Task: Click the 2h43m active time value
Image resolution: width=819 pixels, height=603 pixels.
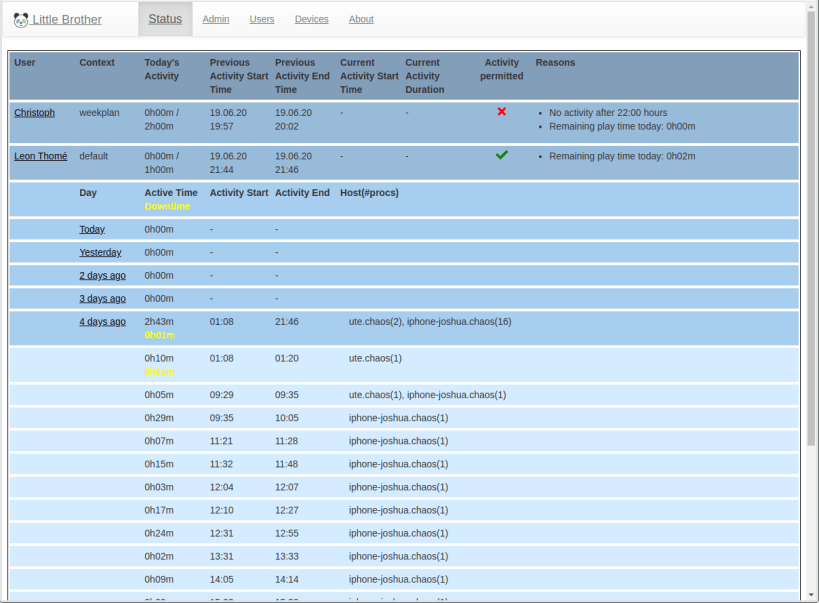Action: pos(159,321)
